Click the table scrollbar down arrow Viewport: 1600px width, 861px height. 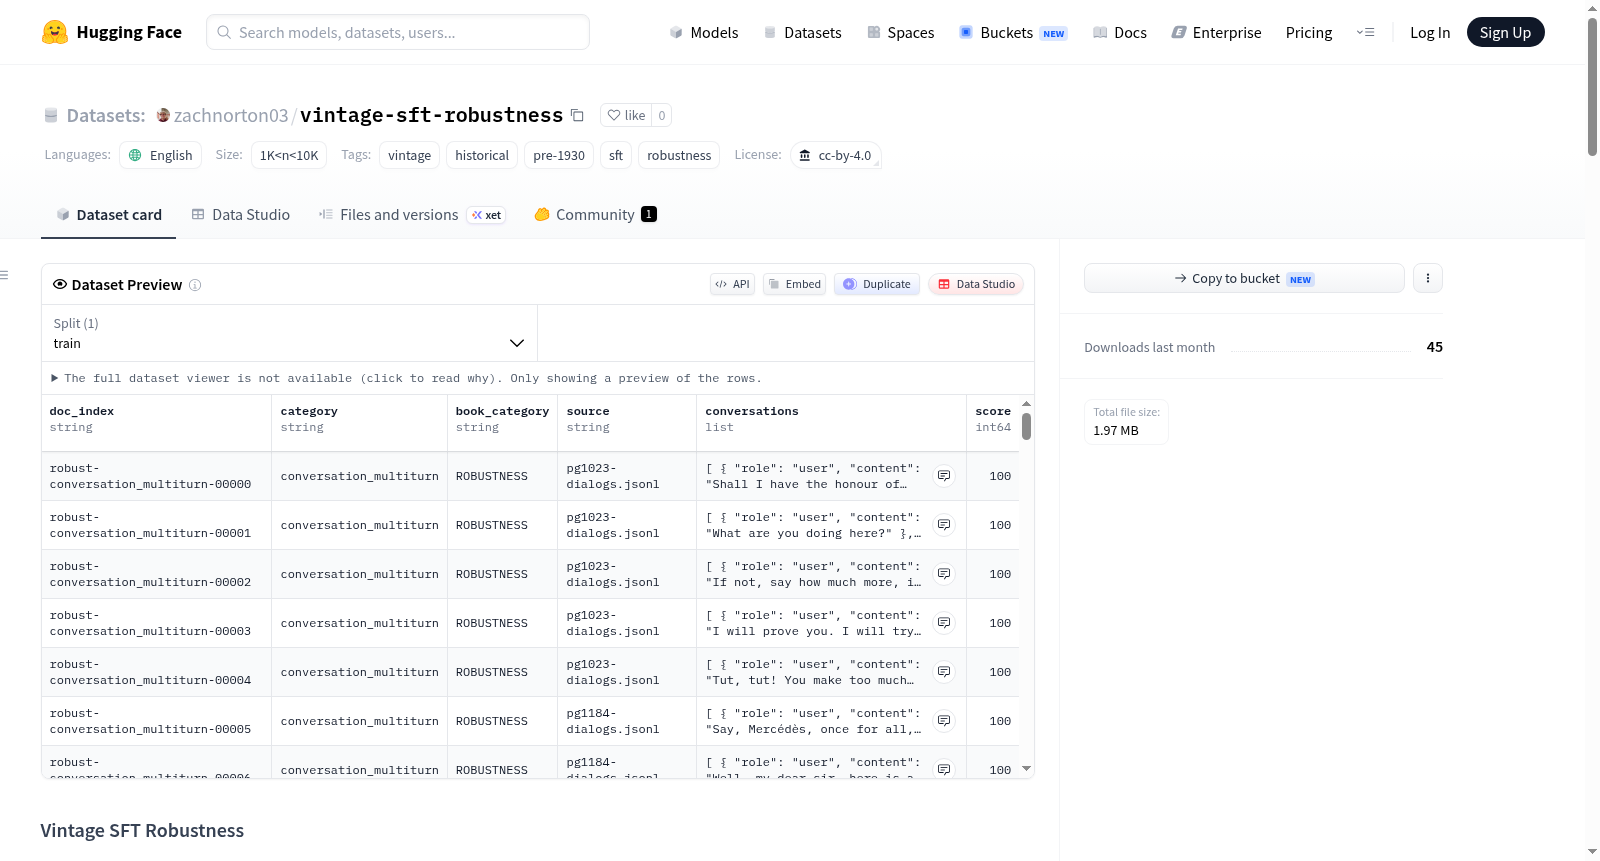coord(1026,769)
